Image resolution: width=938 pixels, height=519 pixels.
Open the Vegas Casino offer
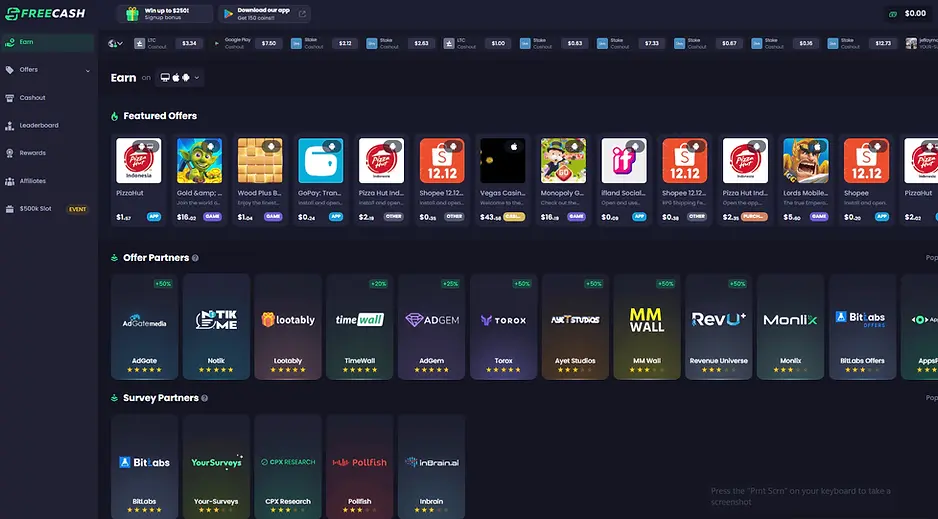tap(502, 181)
